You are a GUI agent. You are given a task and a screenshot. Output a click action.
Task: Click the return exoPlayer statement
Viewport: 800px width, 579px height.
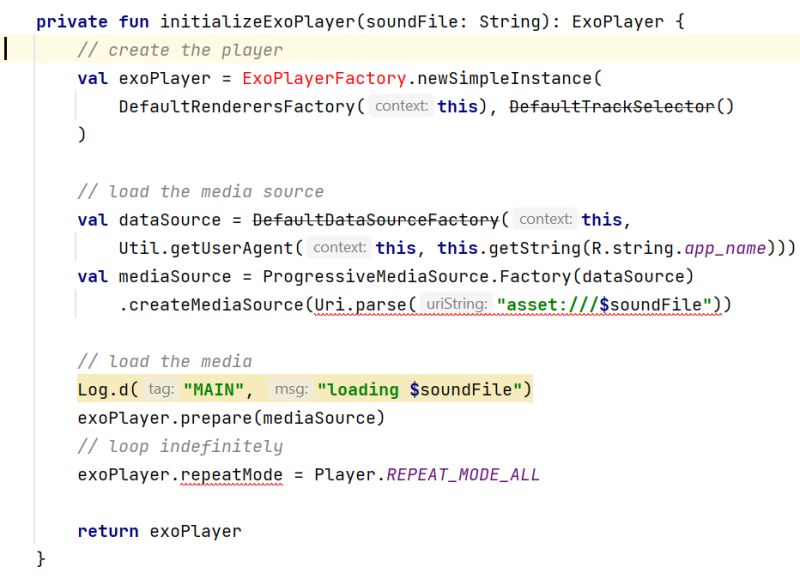point(159,532)
